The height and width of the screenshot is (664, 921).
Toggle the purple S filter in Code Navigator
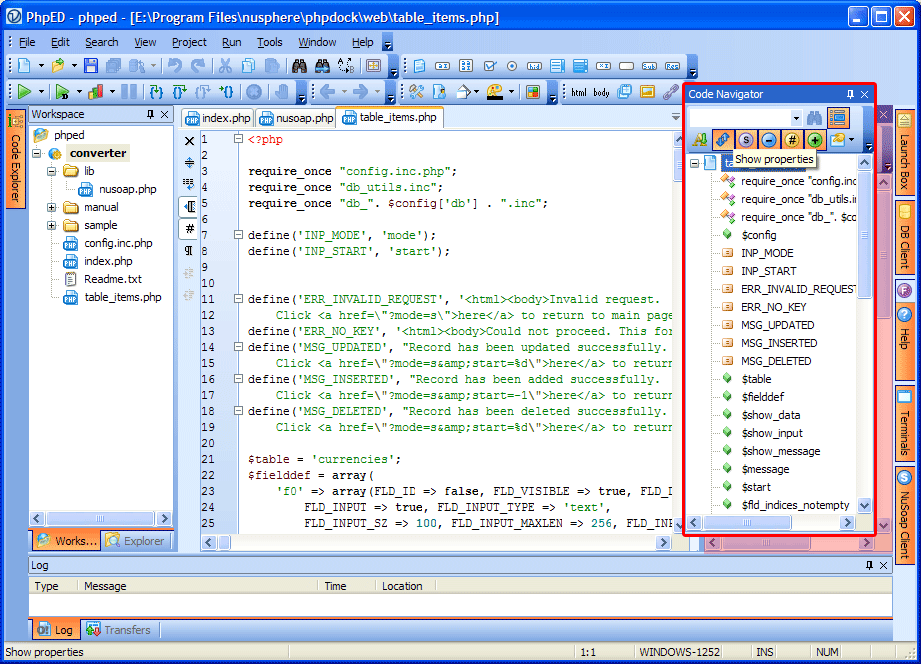745,140
